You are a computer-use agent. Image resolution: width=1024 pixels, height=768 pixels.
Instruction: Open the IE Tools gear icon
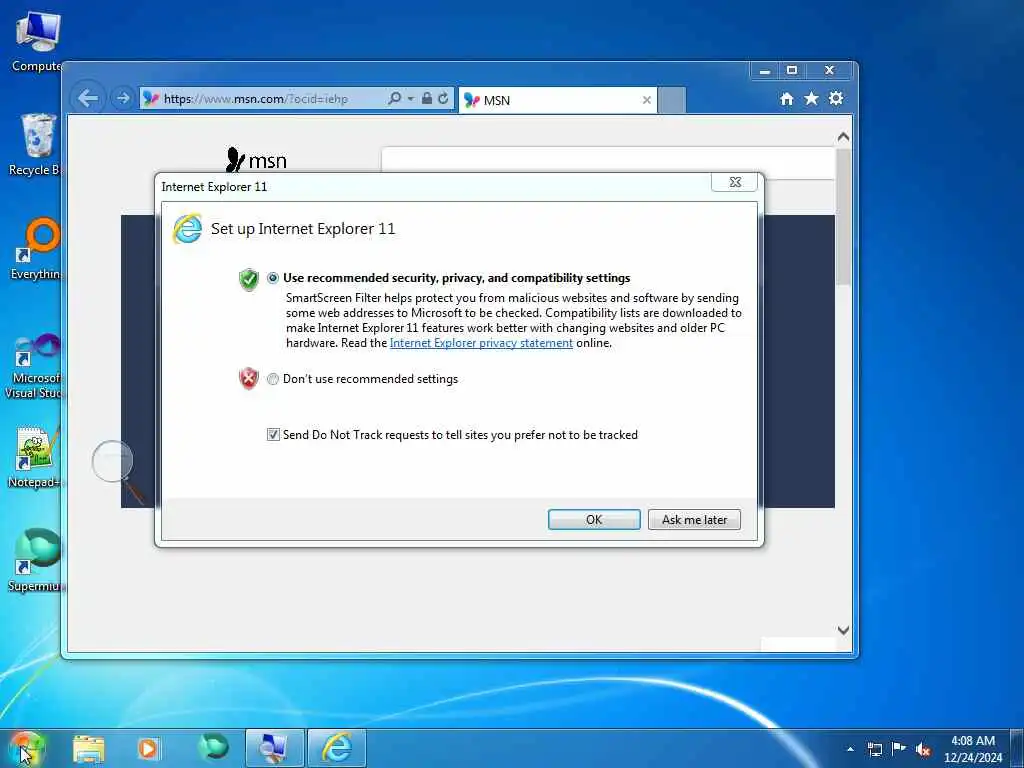836,99
